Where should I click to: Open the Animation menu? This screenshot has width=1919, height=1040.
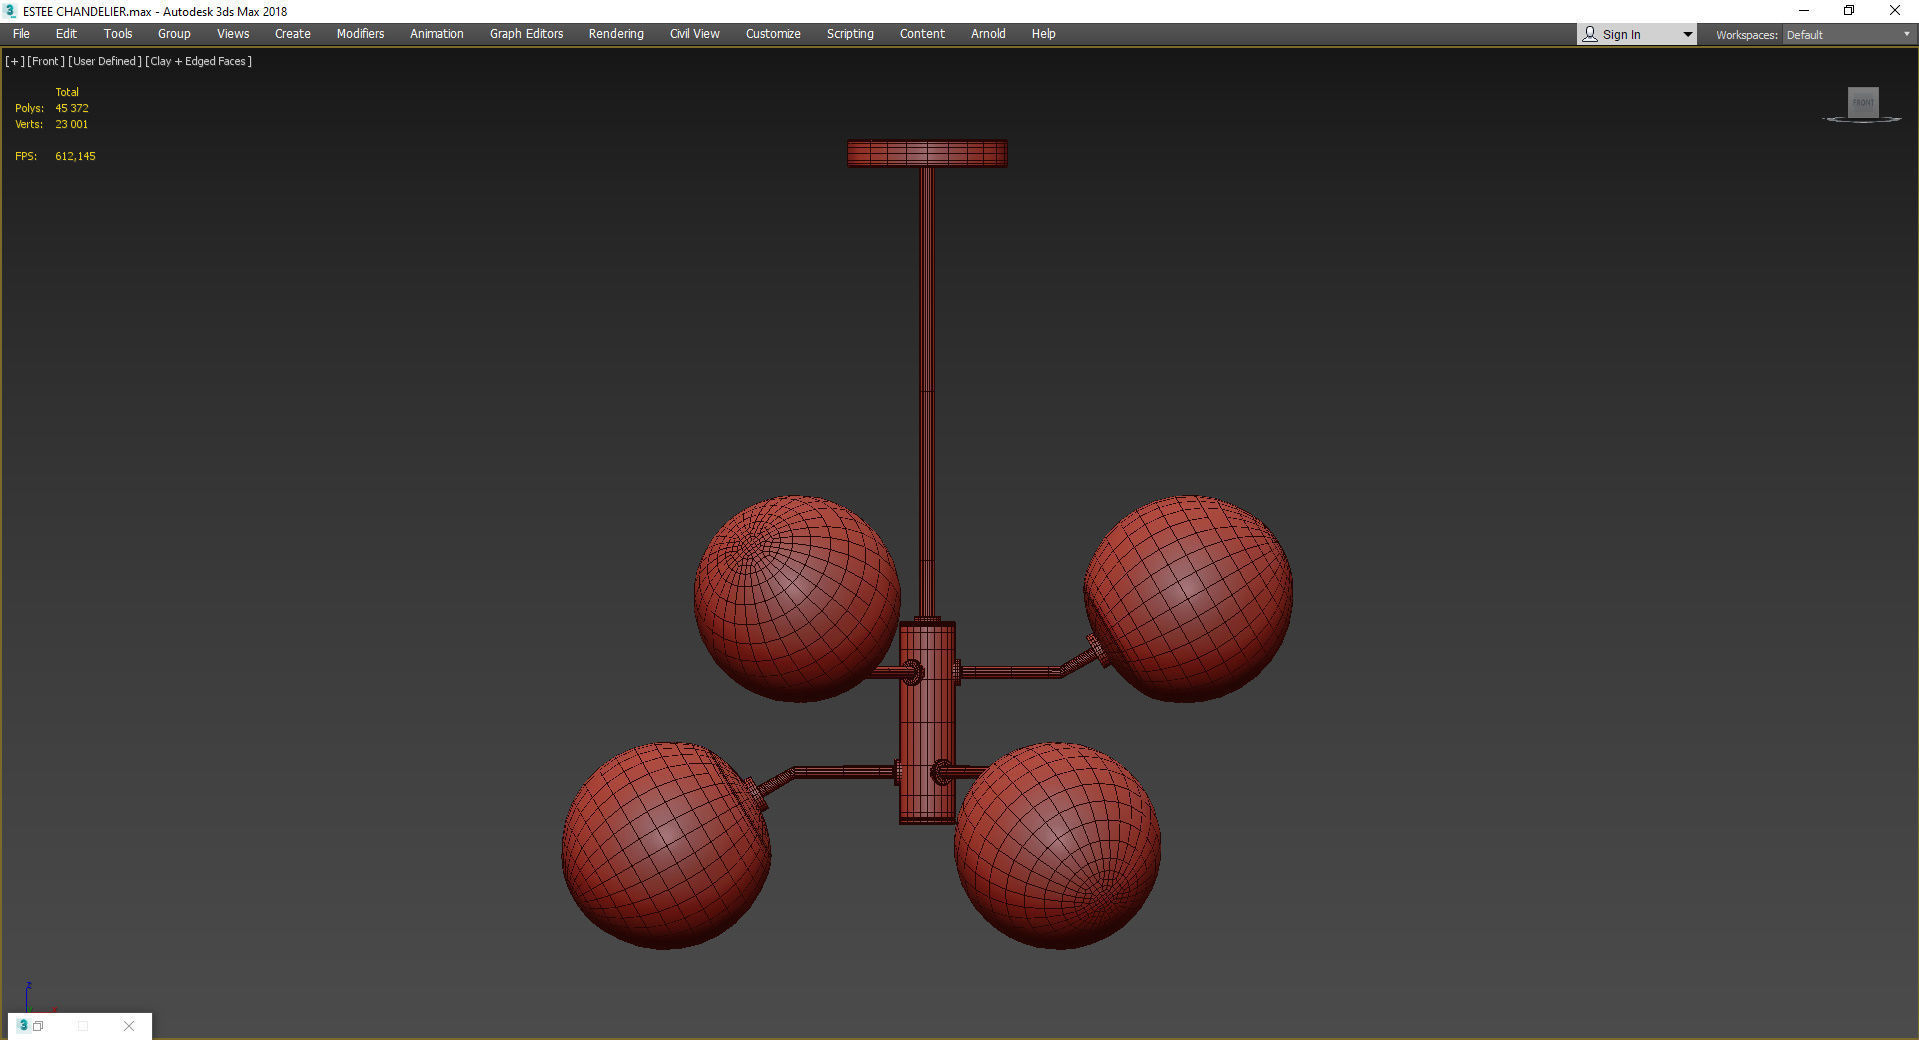tap(437, 34)
